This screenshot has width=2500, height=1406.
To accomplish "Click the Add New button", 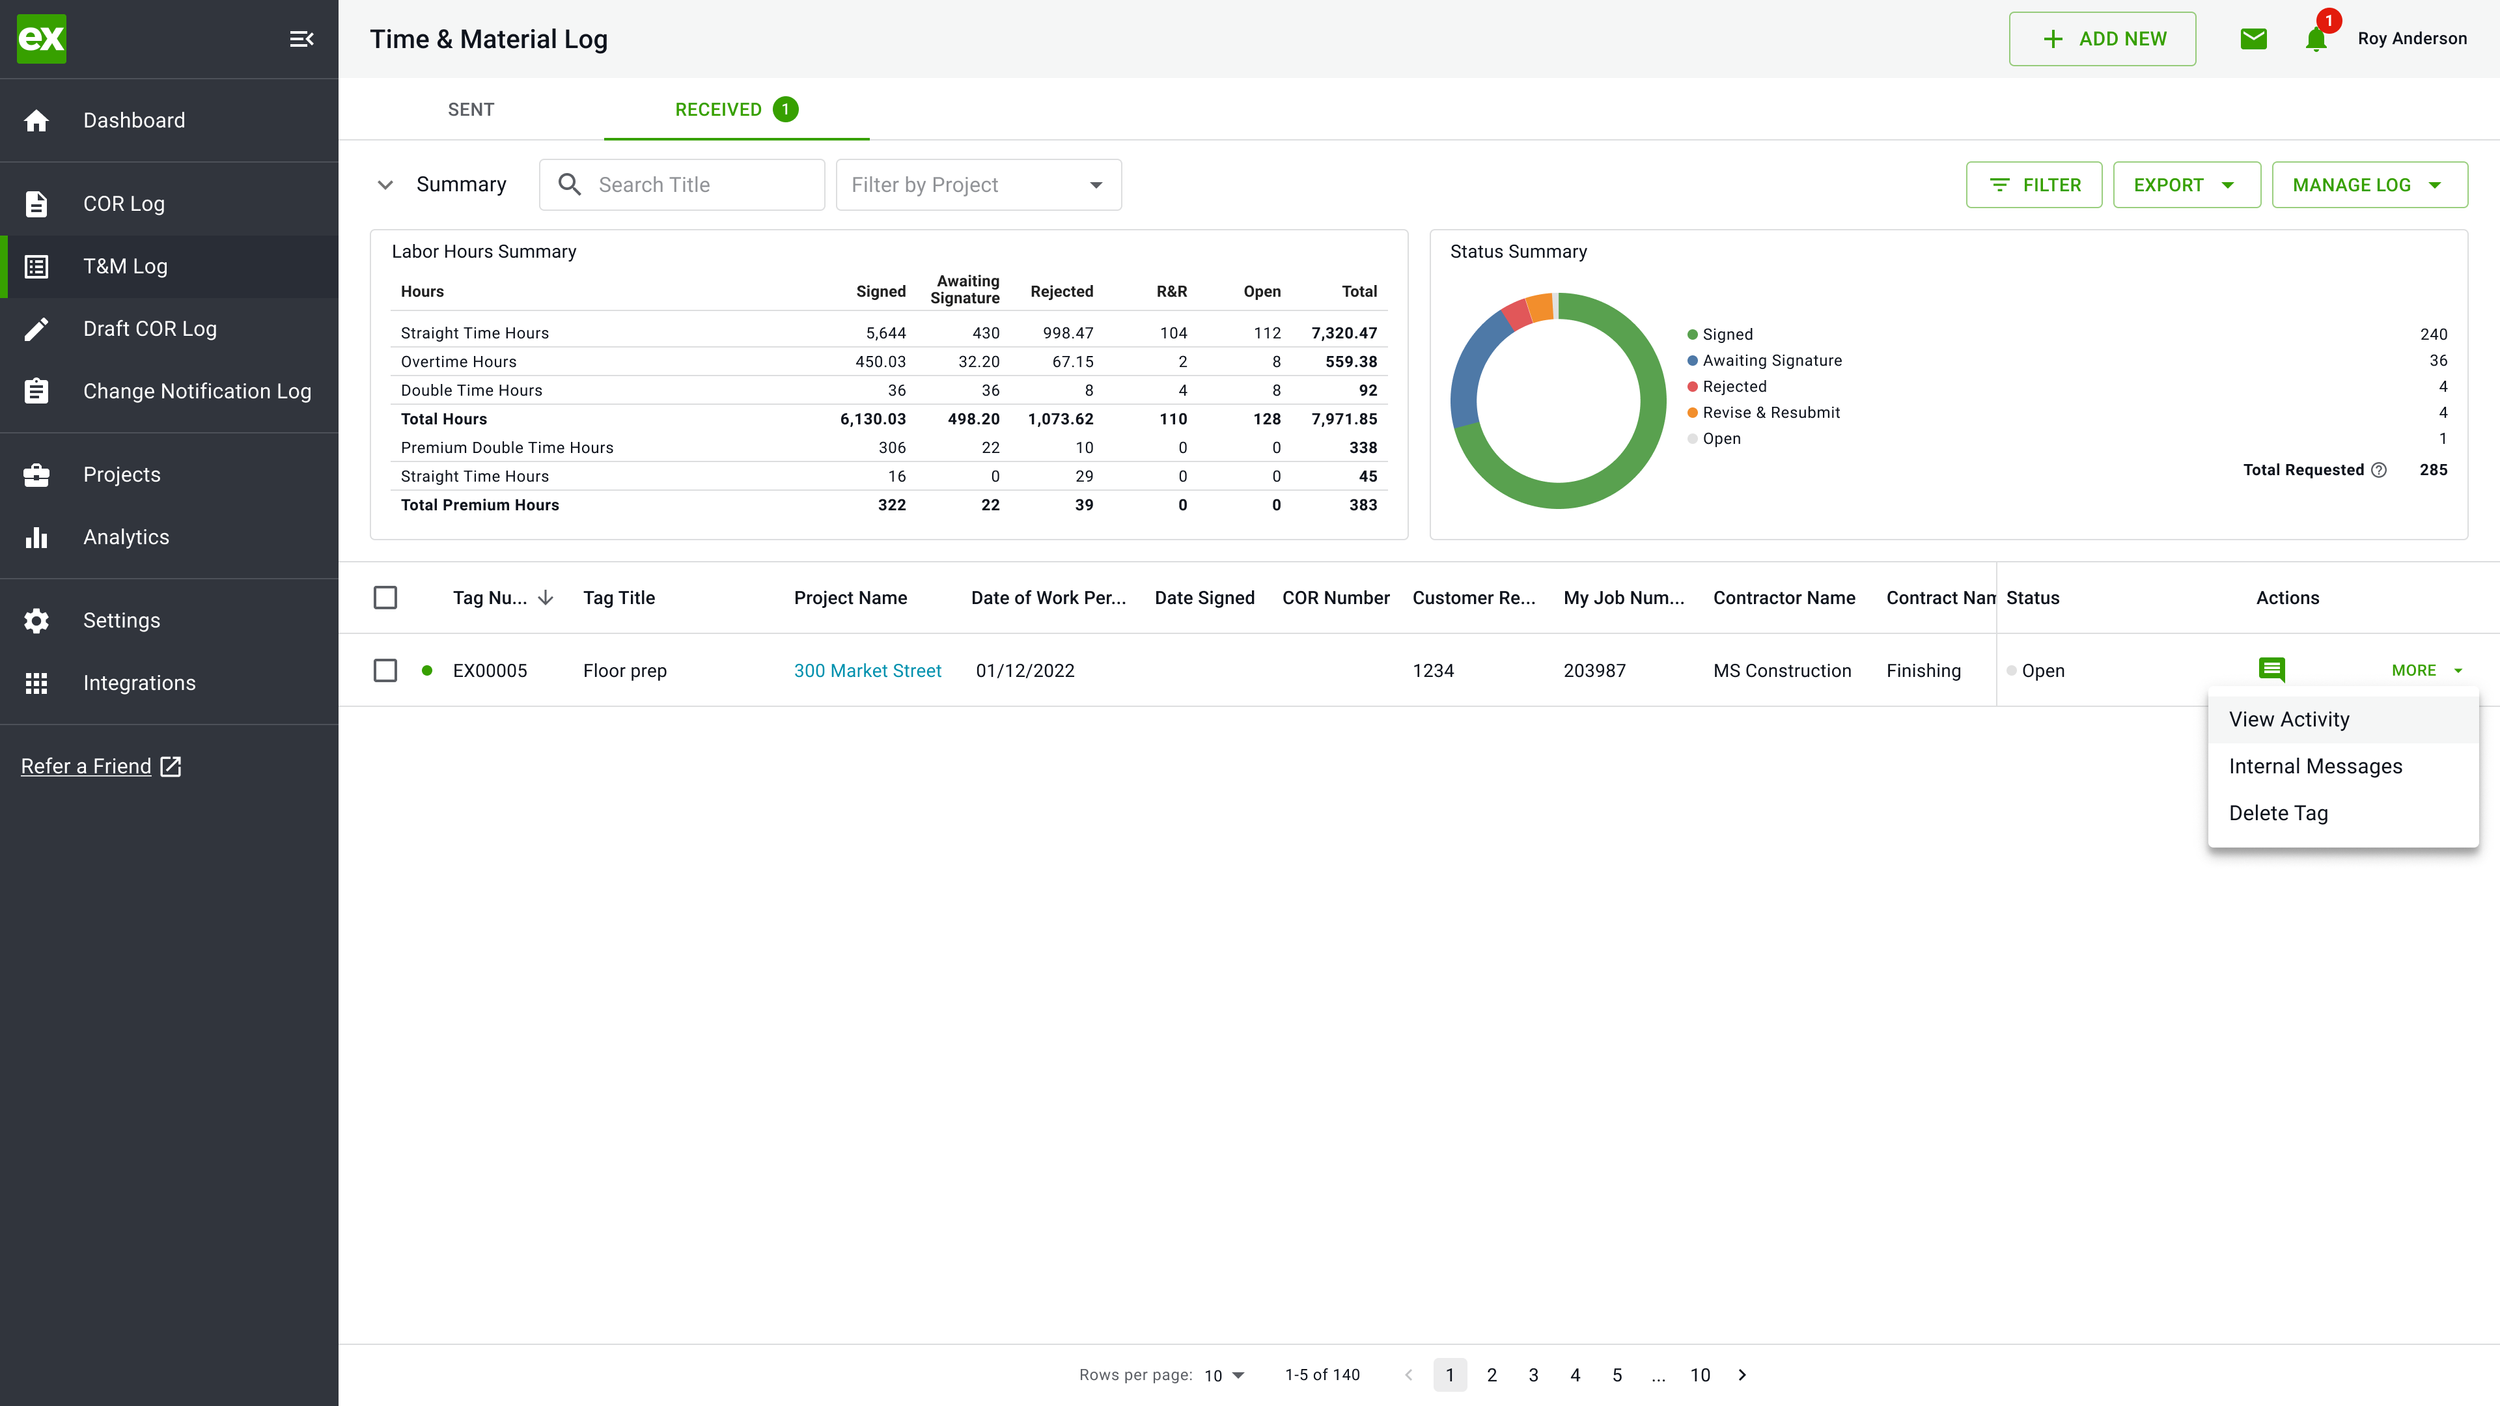I will (x=2102, y=39).
